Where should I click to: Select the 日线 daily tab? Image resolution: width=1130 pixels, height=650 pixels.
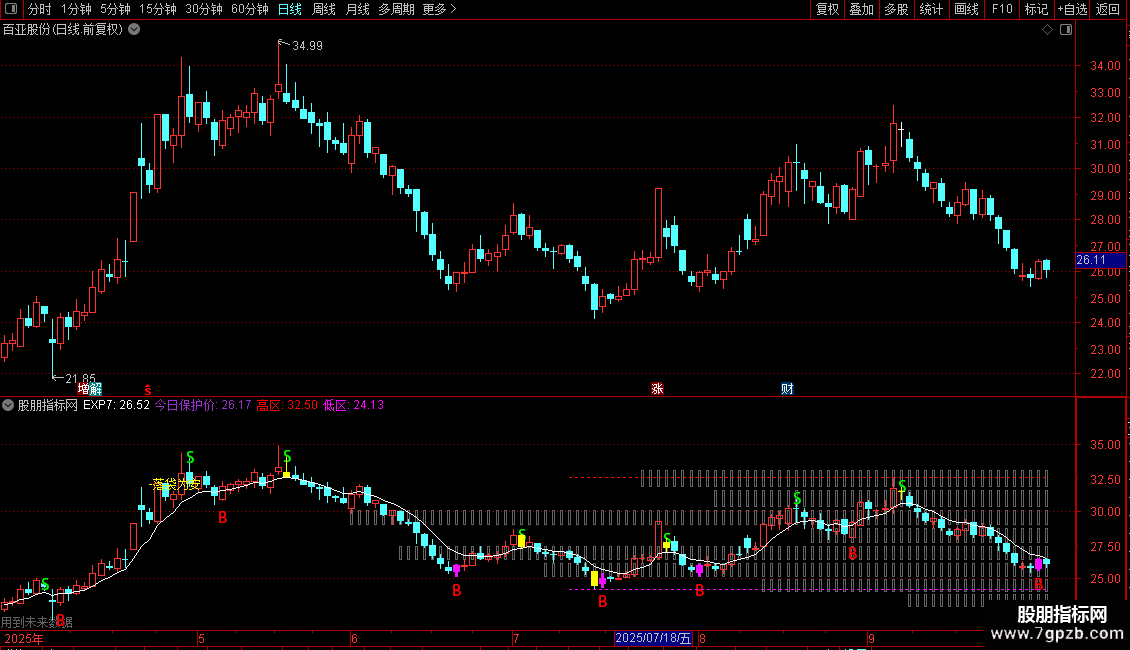click(x=290, y=9)
